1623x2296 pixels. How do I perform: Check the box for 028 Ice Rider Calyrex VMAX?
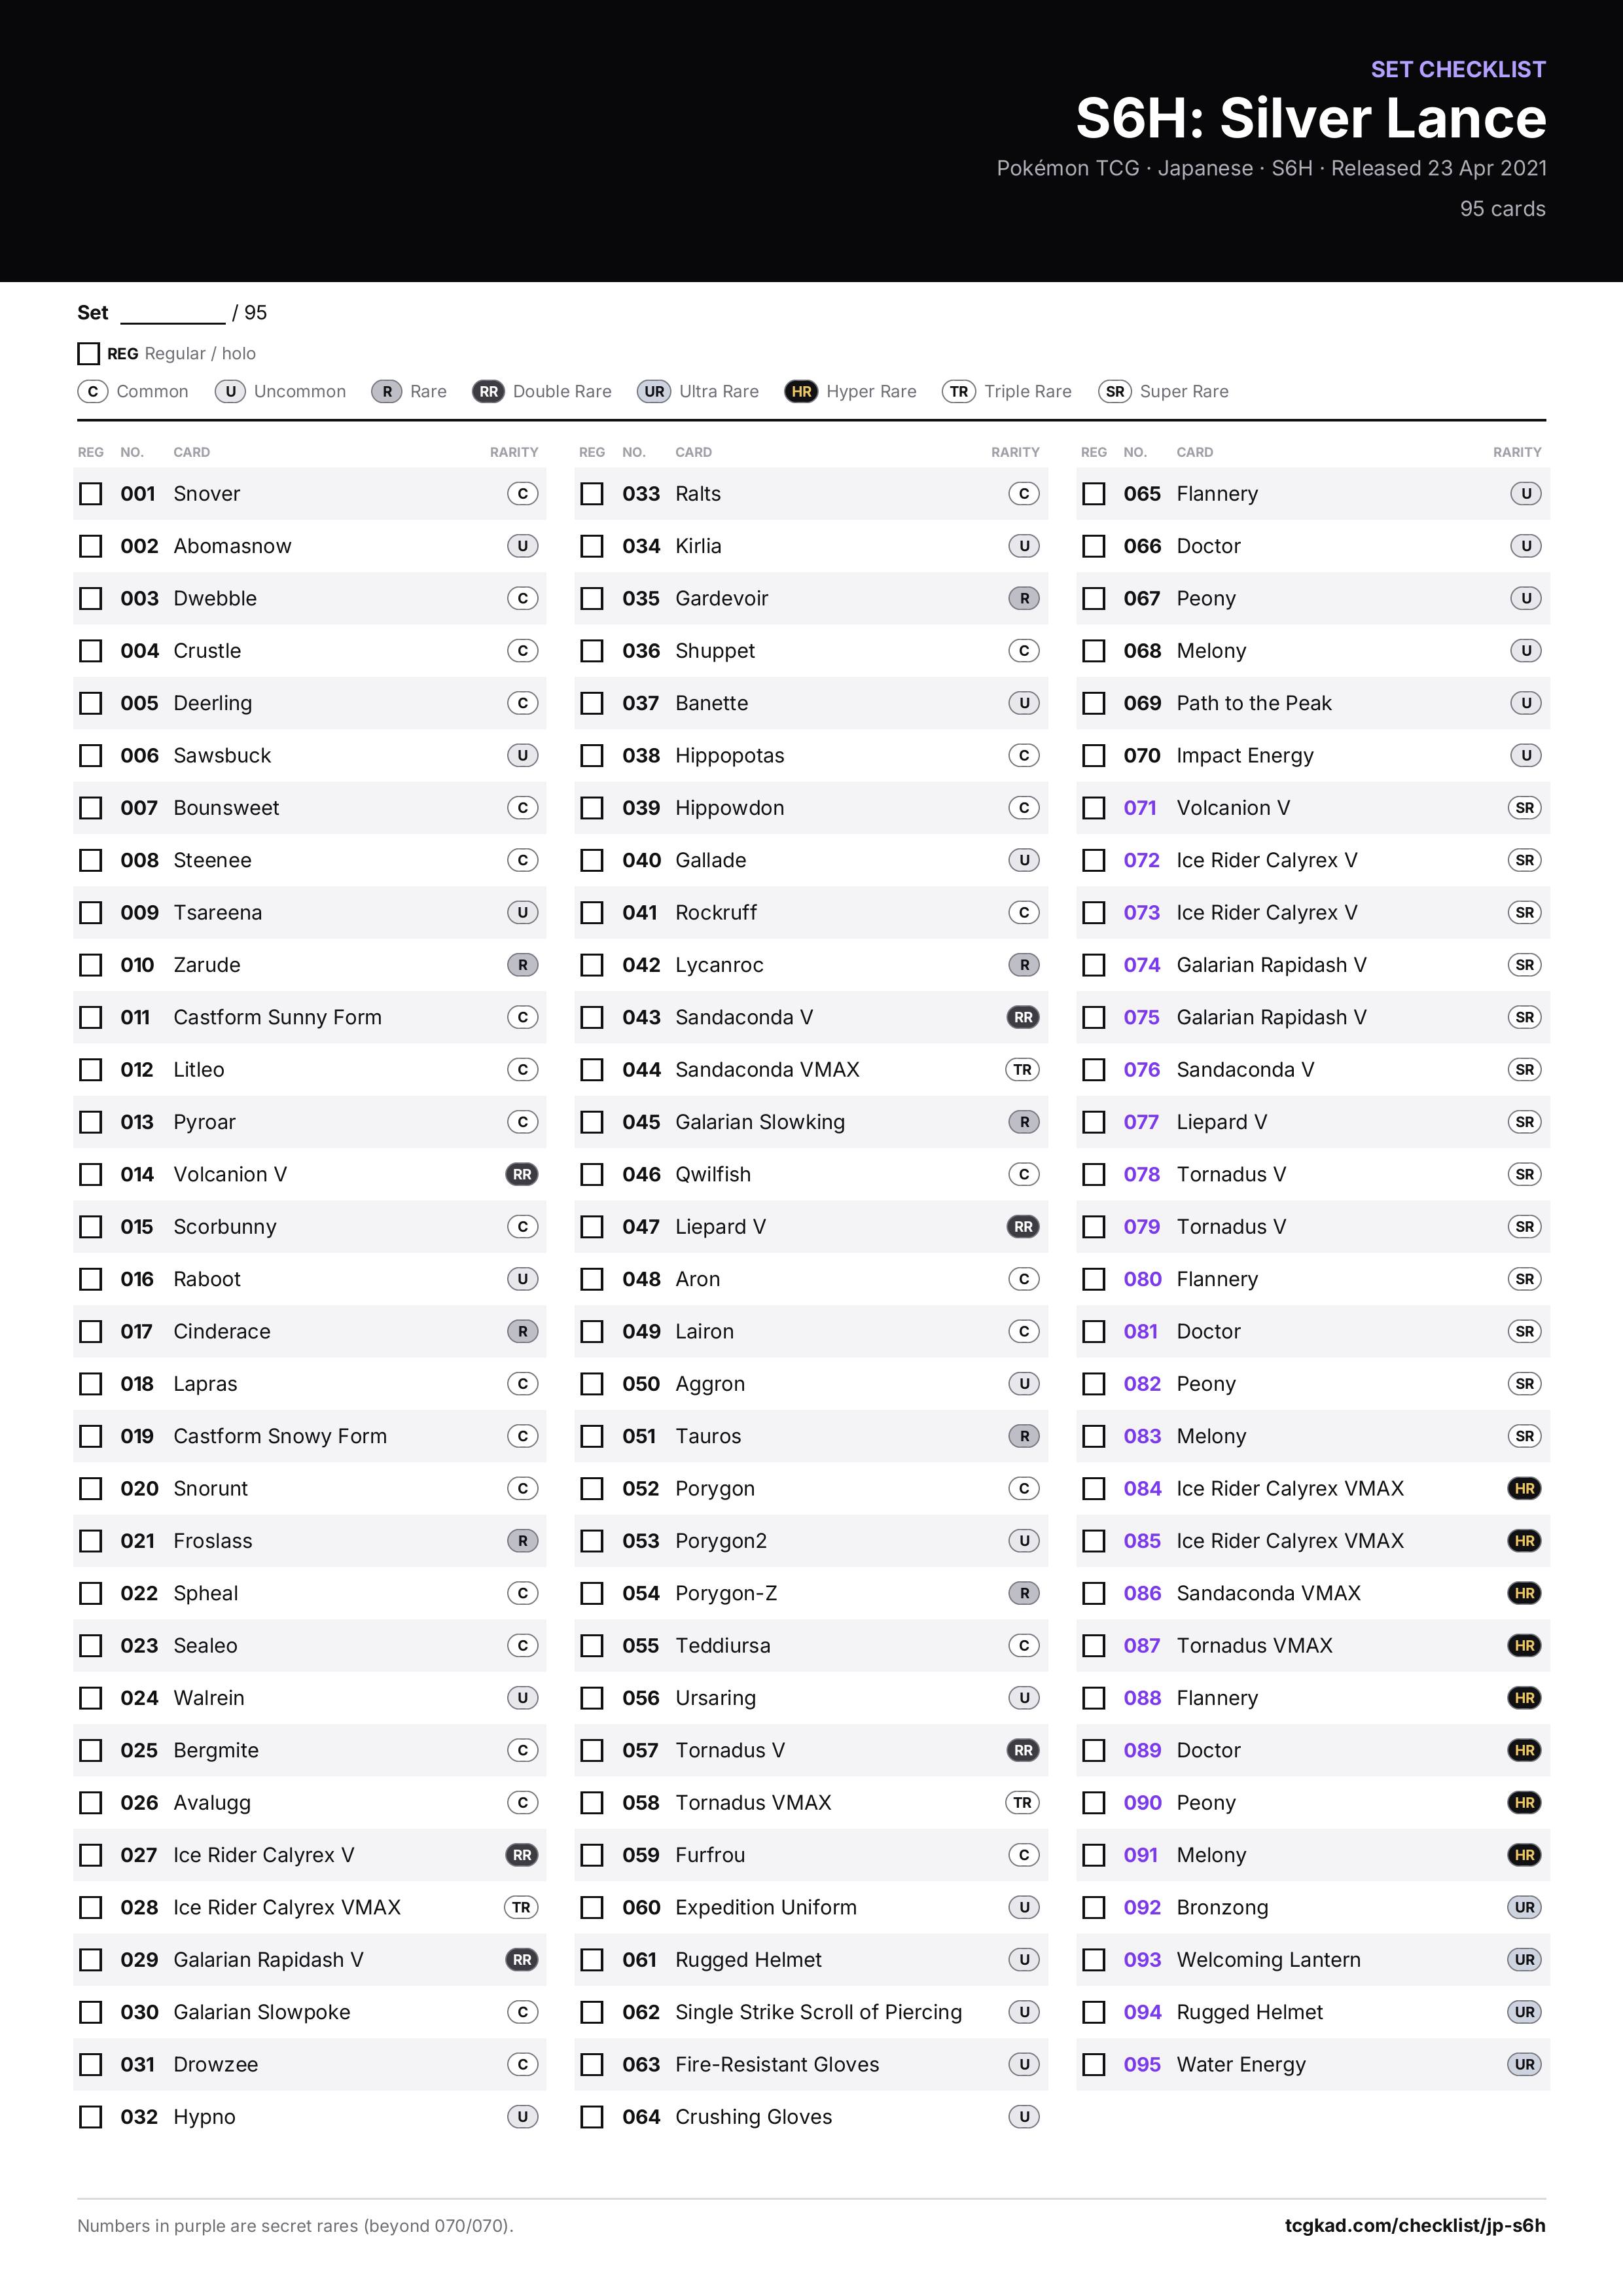[91, 1908]
